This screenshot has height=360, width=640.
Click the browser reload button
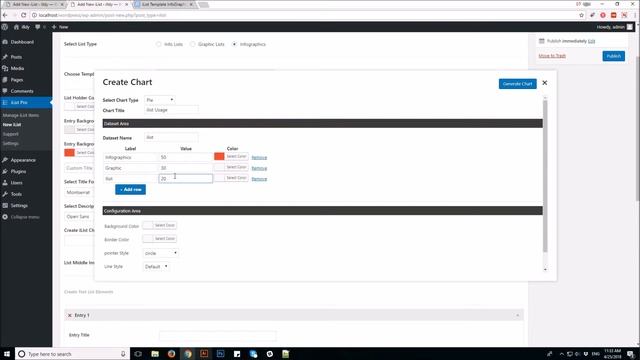23,15
